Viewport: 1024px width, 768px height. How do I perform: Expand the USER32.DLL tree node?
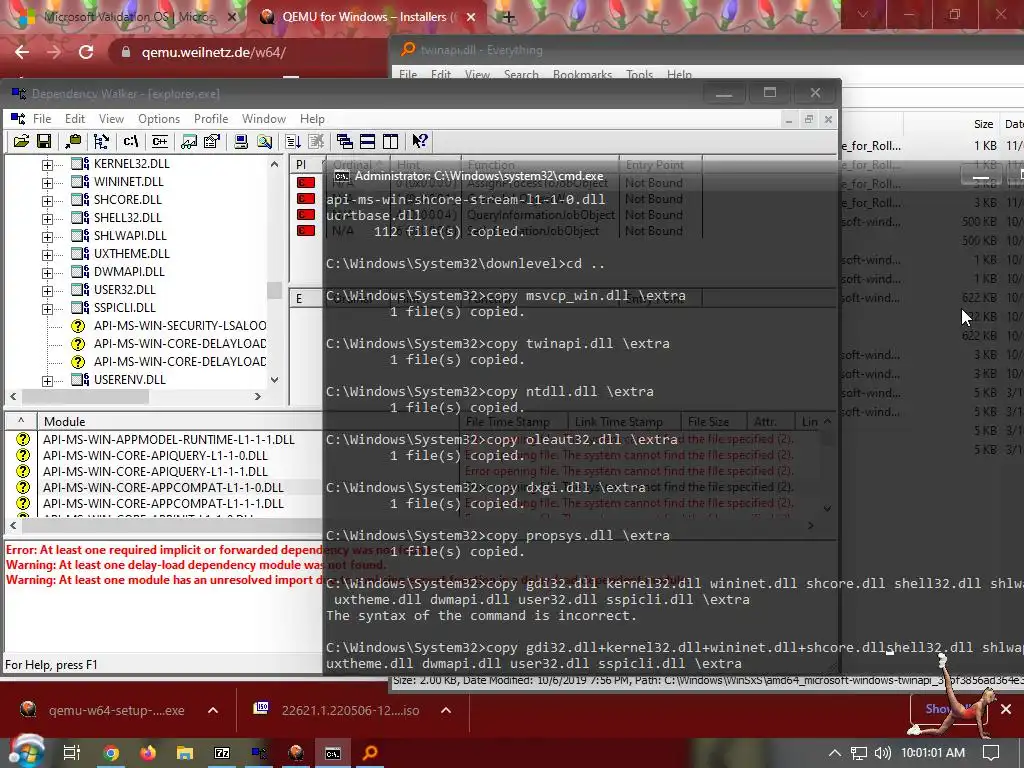47,291
